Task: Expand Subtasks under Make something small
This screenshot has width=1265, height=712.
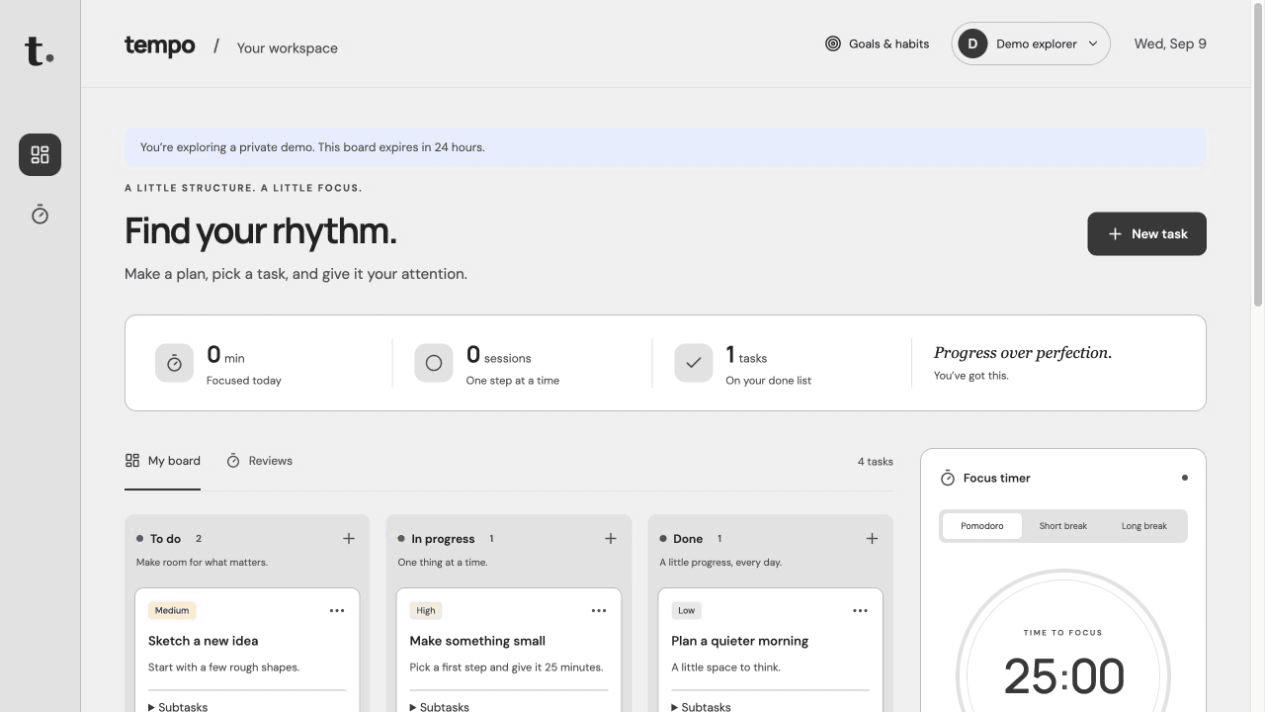Action: click(439, 706)
